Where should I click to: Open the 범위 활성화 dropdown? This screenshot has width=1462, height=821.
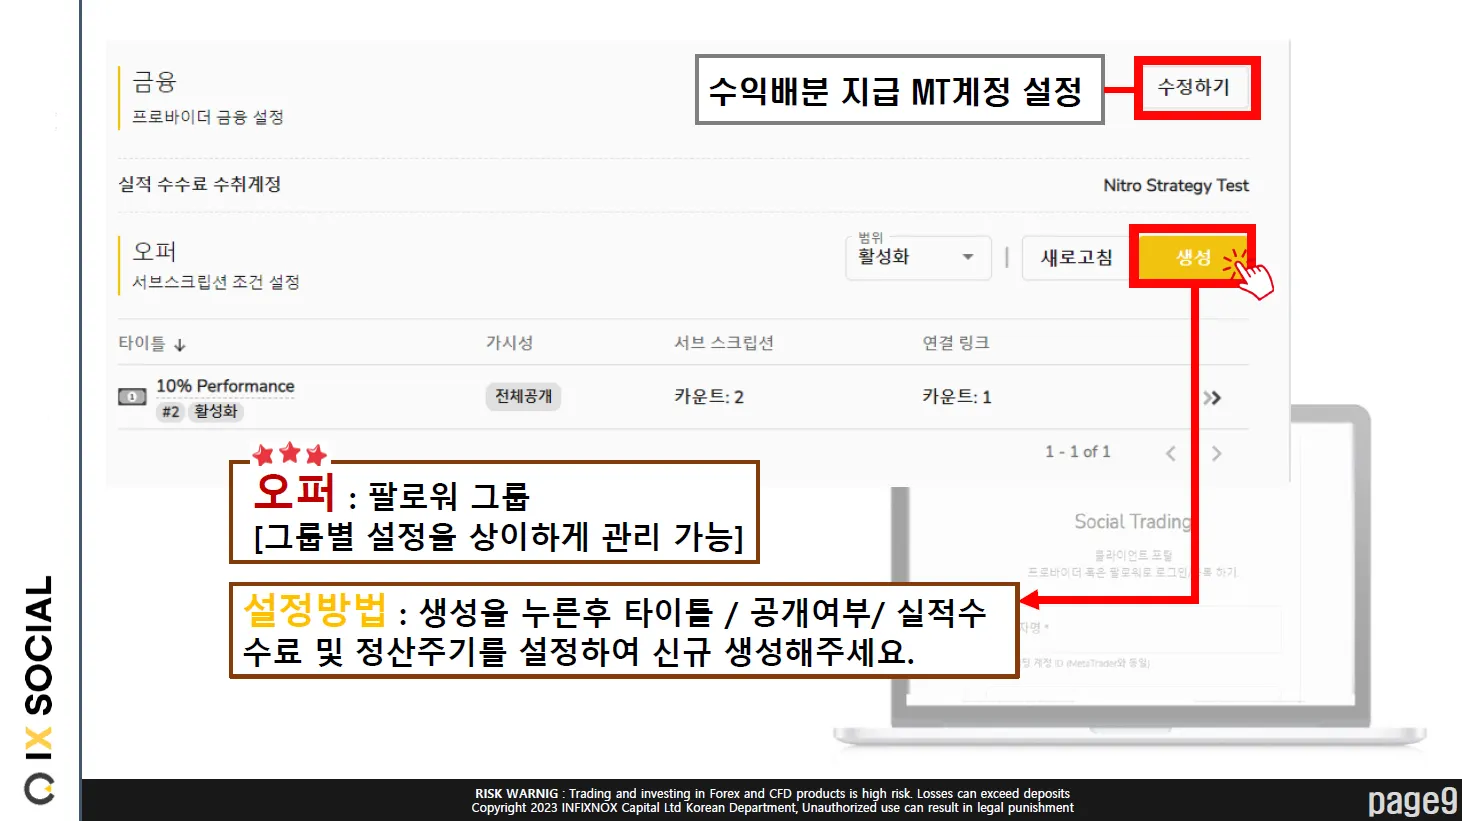918,257
